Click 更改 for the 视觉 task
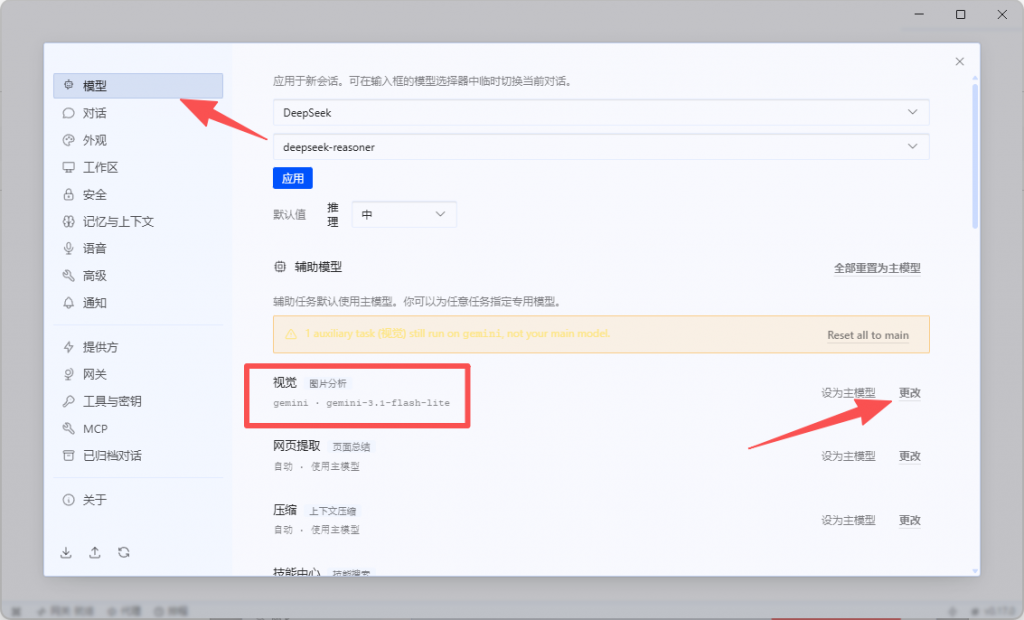 point(910,393)
